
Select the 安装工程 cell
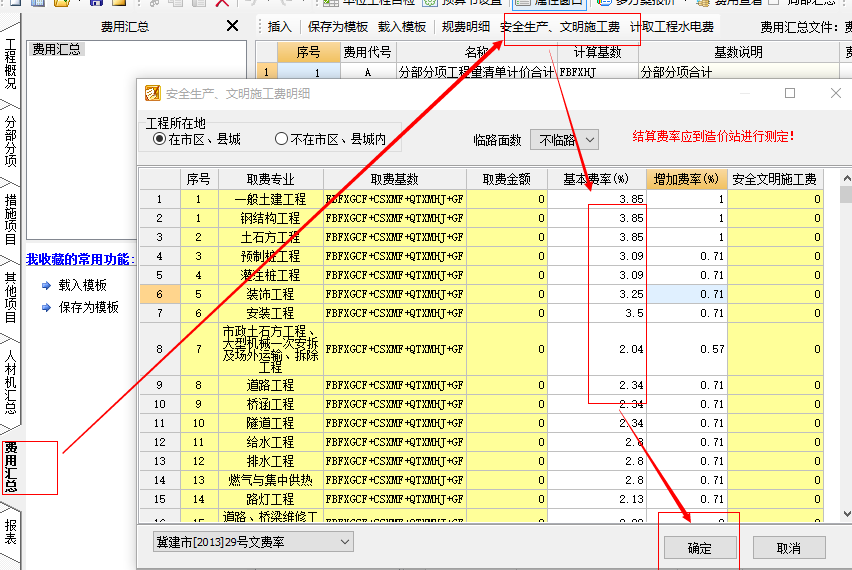click(x=271, y=314)
